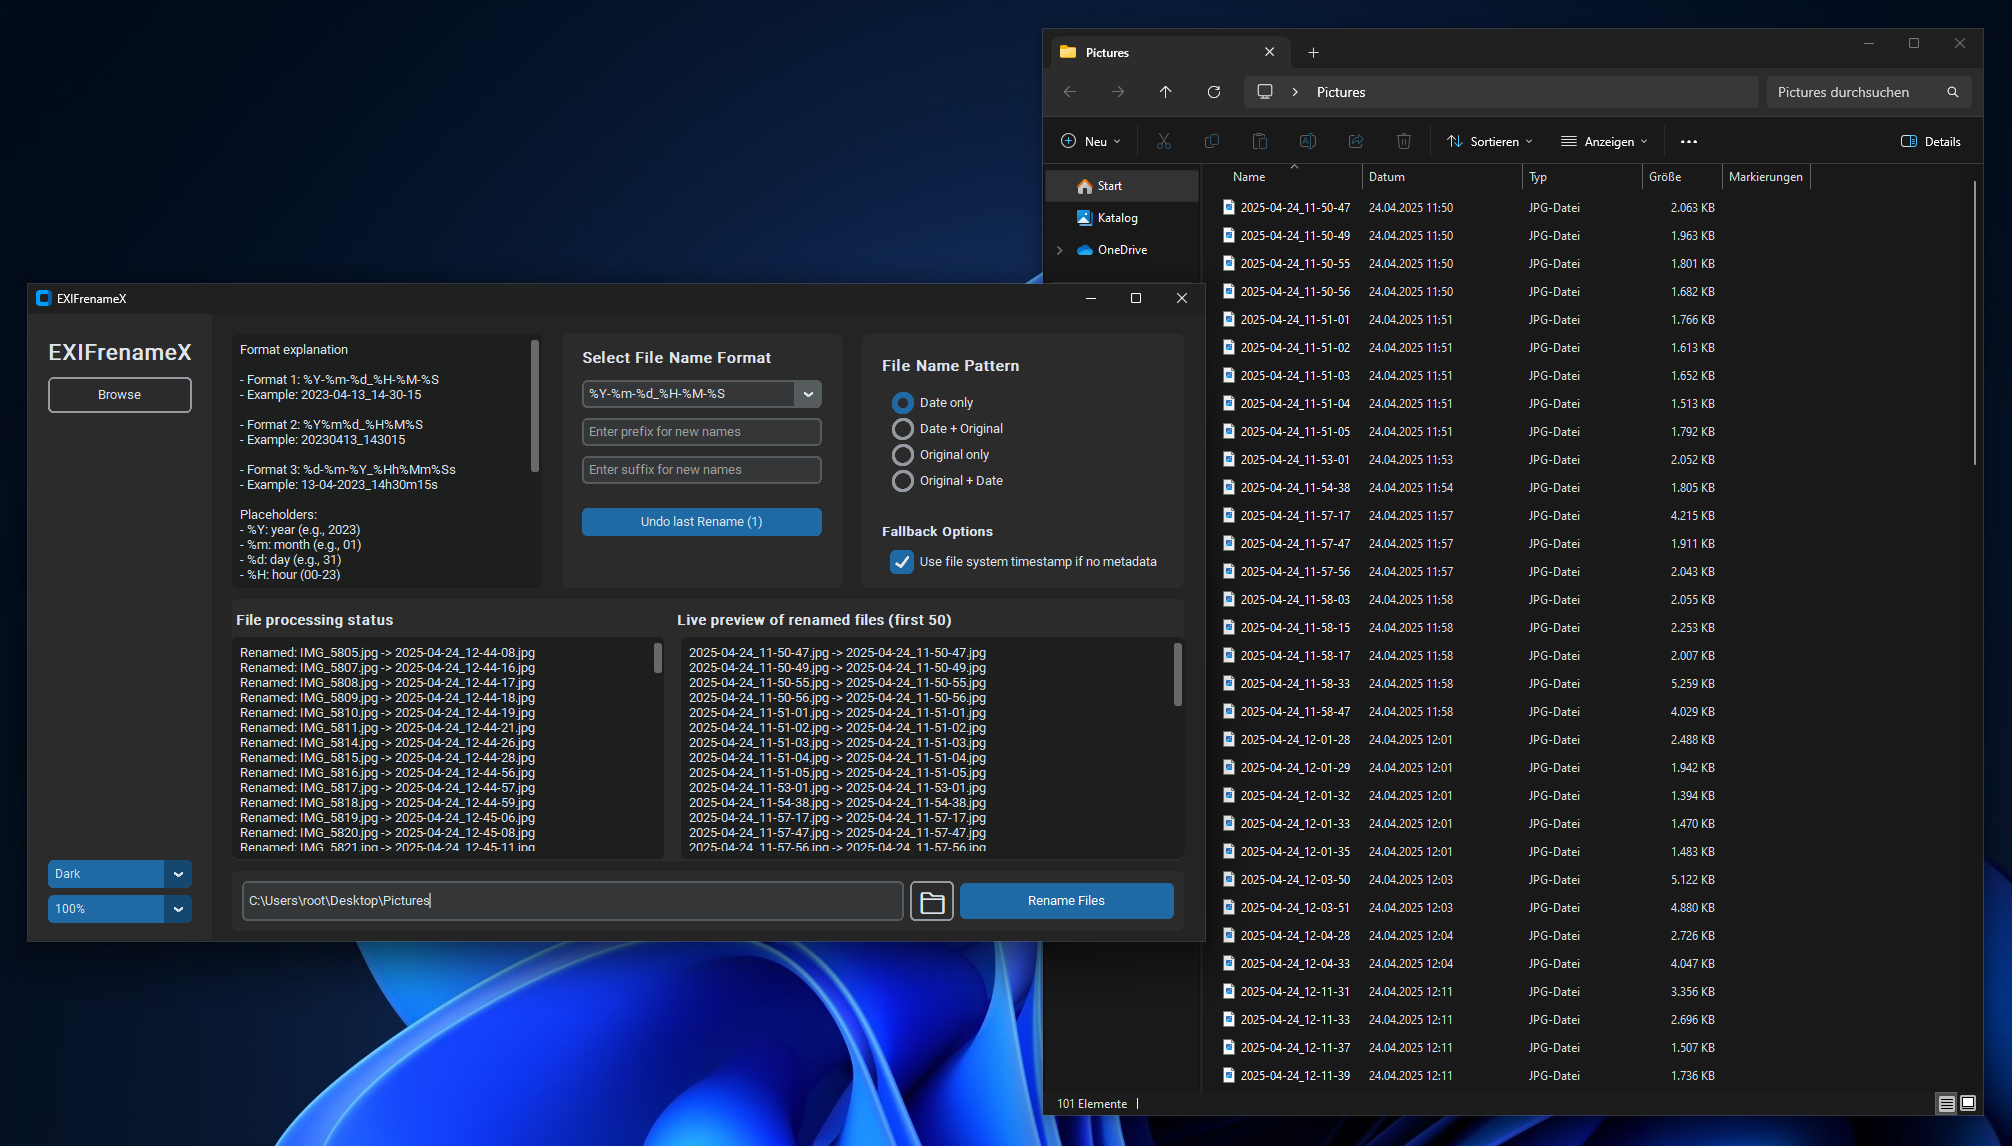Click the Pictures breadcrumb in address bar
The height and width of the screenshot is (1146, 2012).
click(x=1341, y=92)
